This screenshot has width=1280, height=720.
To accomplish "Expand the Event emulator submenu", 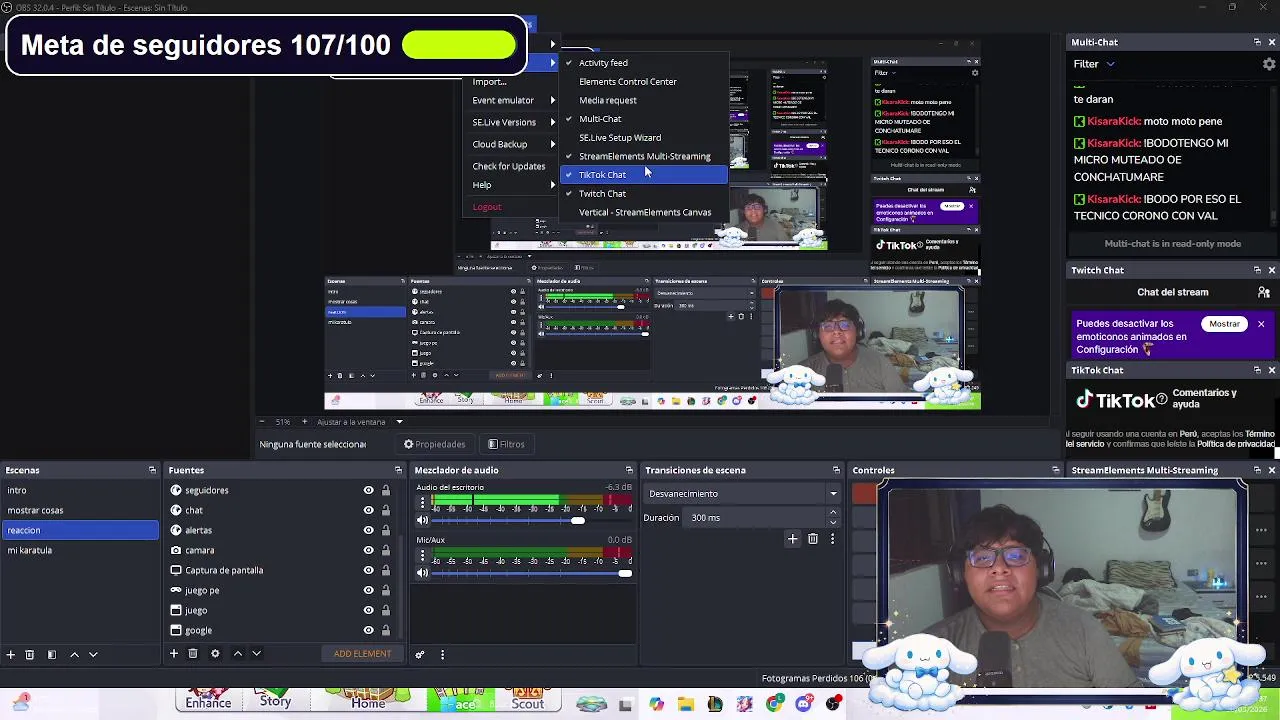I will pyautogui.click(x=513, y=101).
